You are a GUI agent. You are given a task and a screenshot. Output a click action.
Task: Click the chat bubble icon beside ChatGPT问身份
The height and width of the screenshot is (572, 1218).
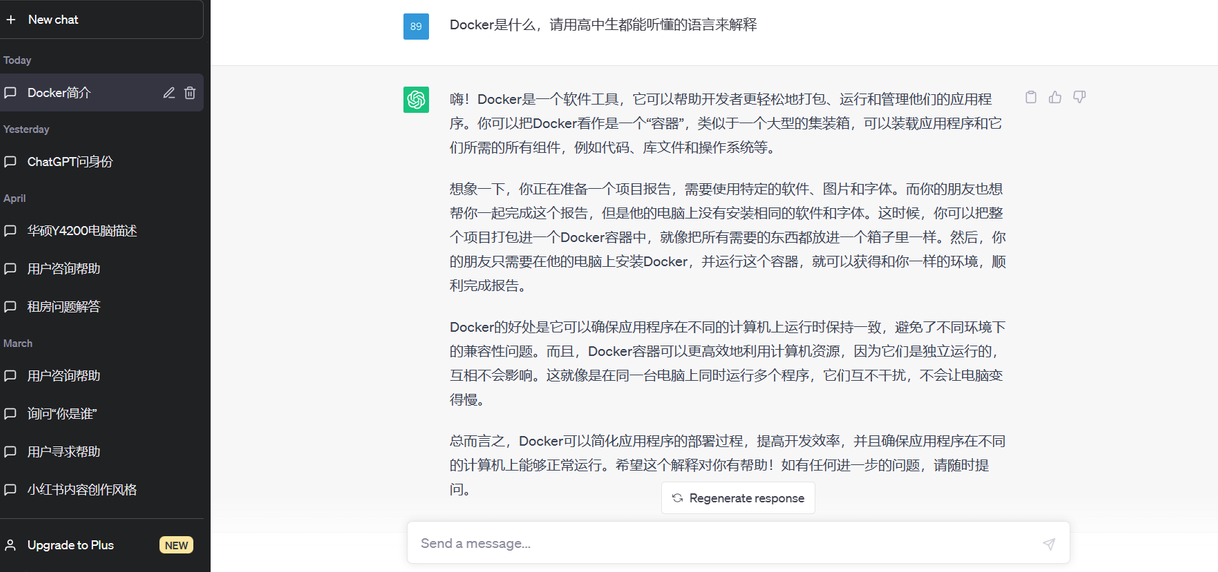pyautogui.click(x=11, y=162)
